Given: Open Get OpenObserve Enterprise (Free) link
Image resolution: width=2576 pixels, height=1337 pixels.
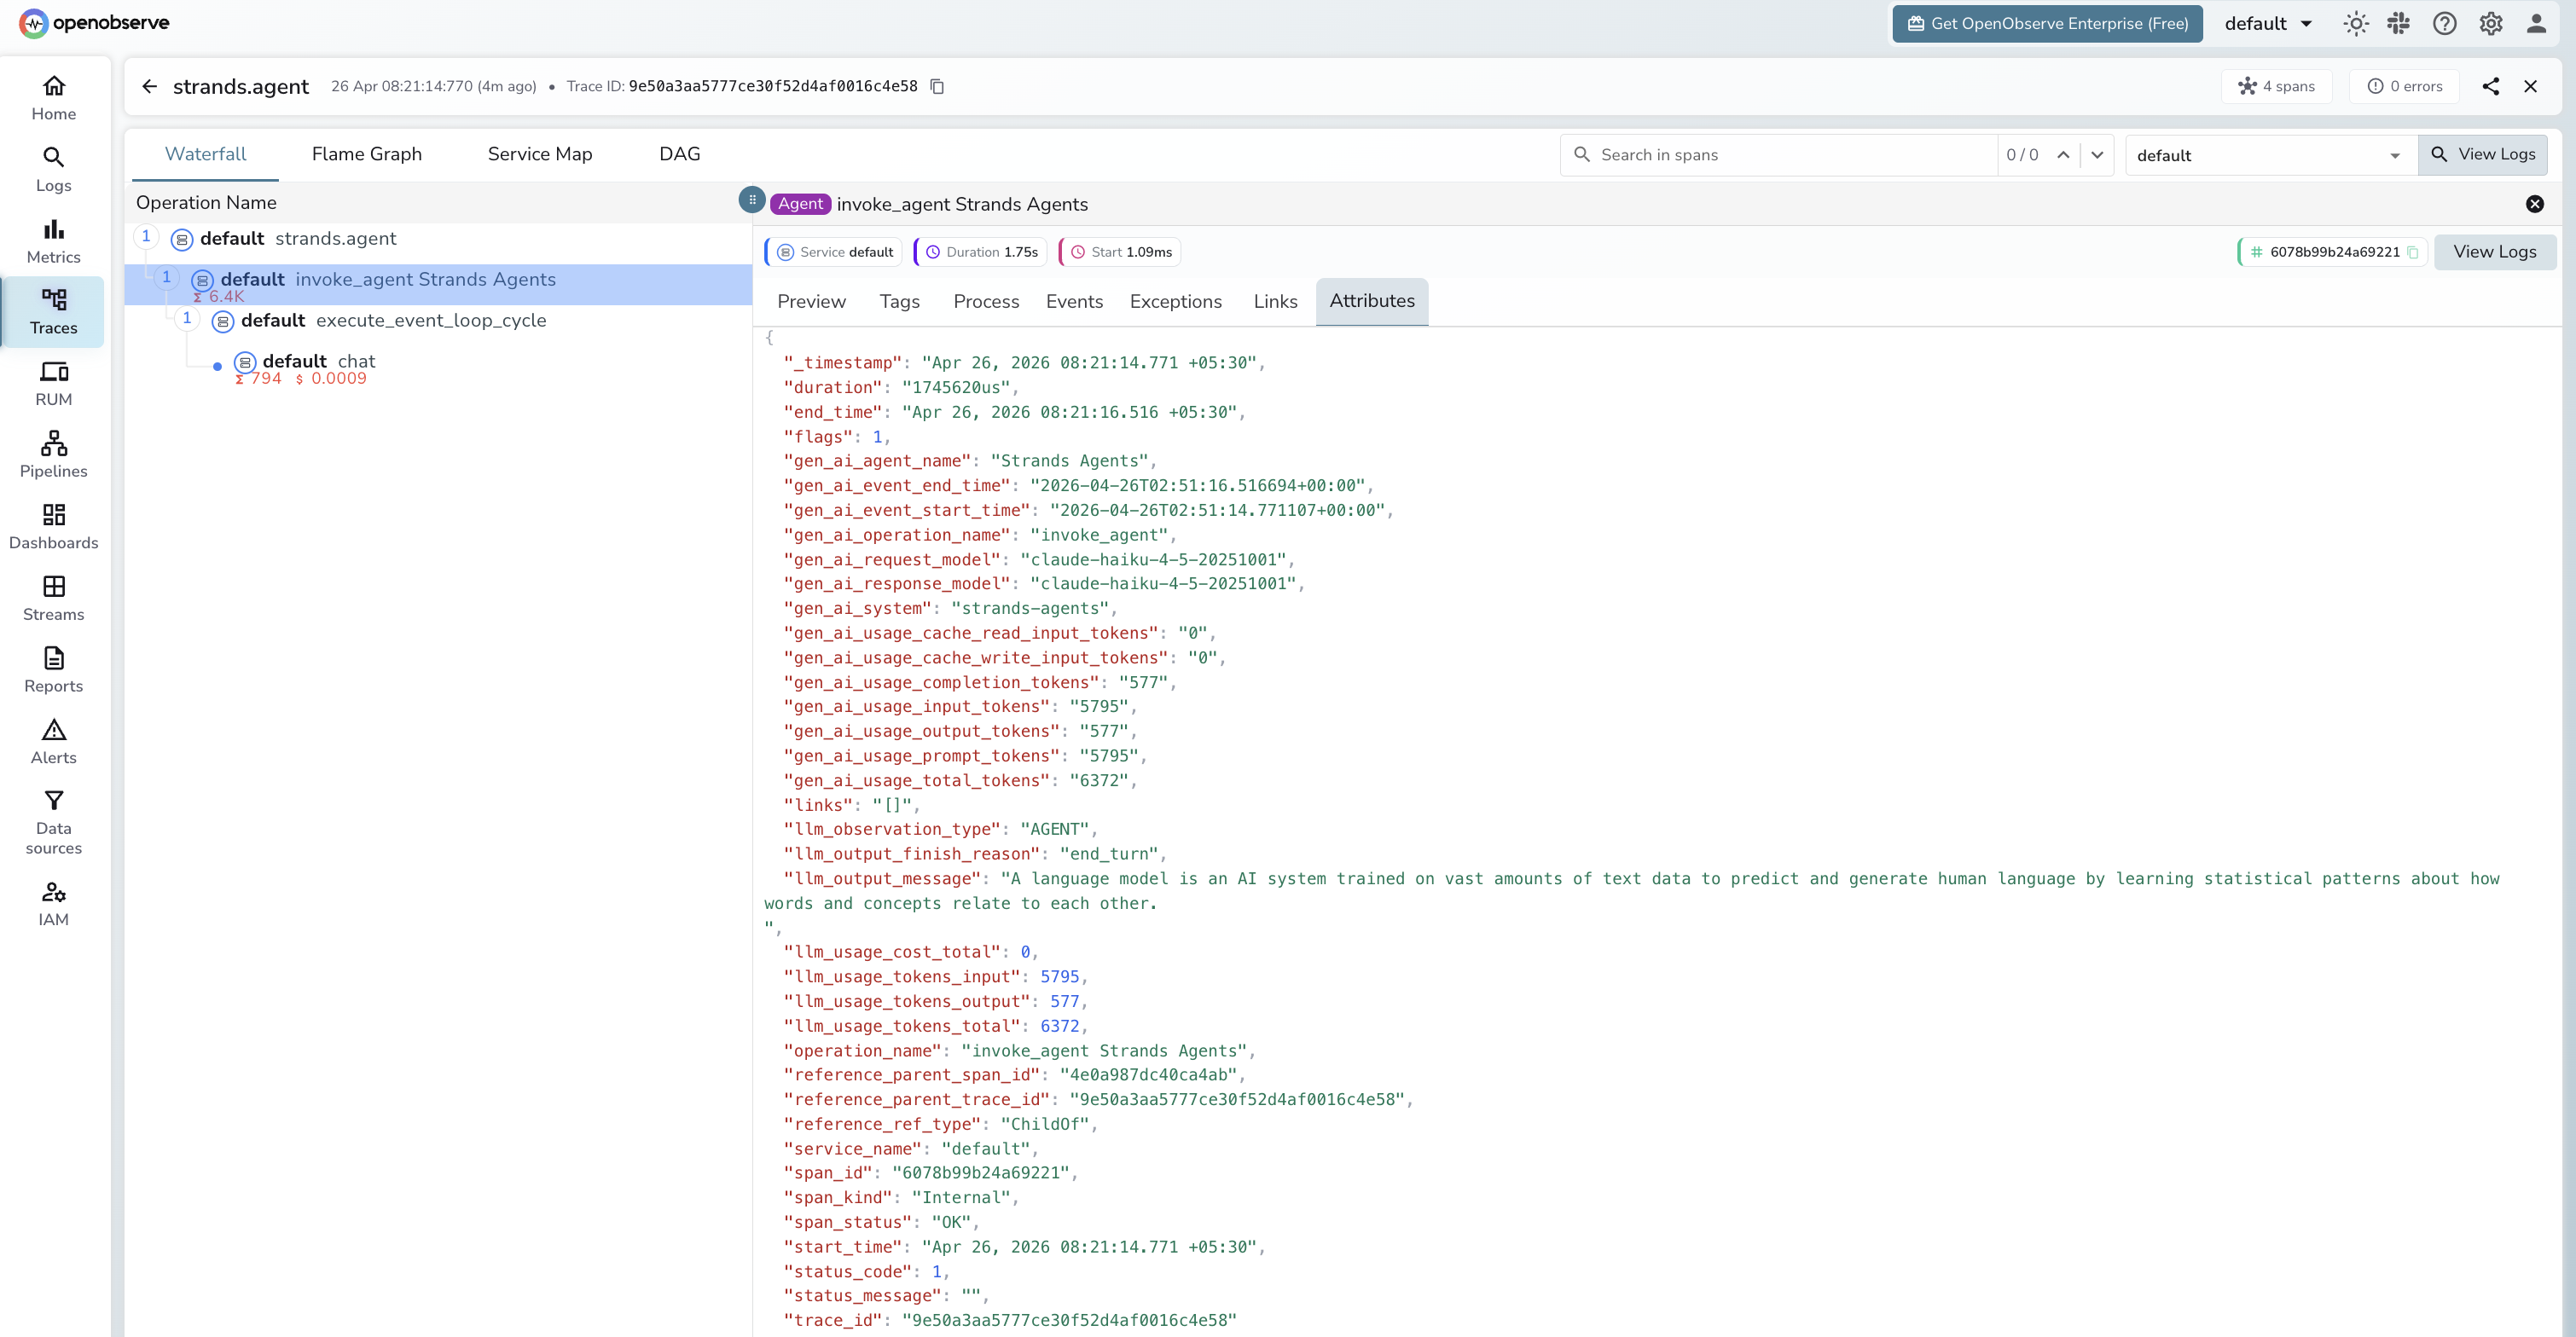Looking at the screenshot, I should [2046, 23].
